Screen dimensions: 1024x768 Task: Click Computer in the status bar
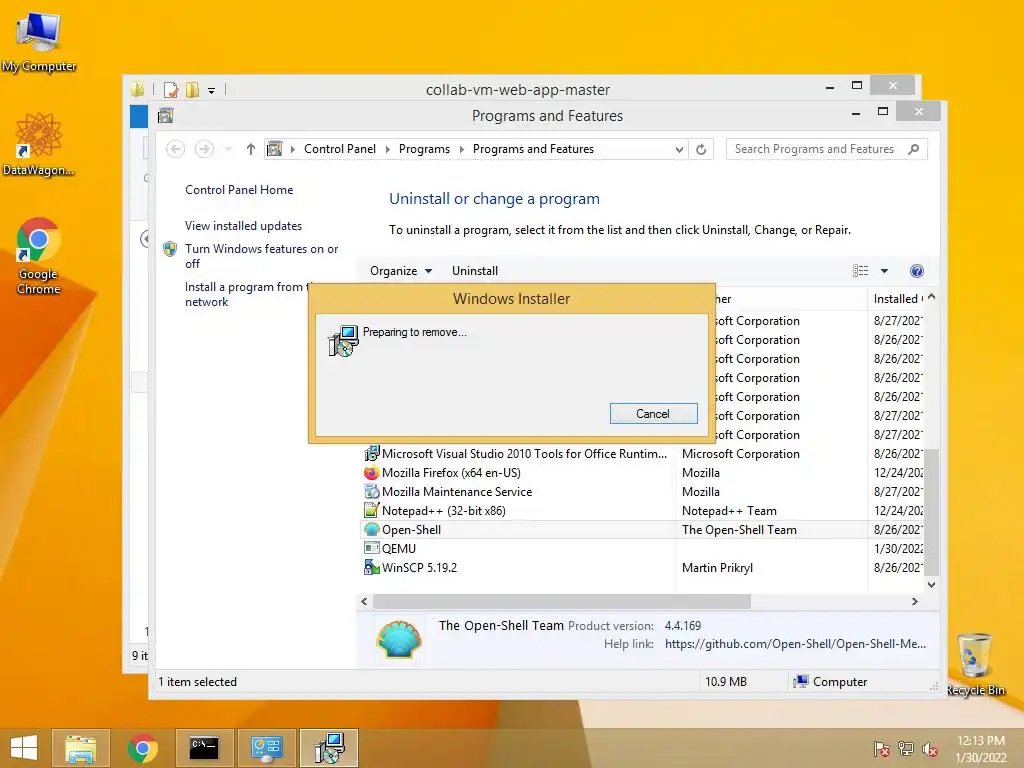(830, 681)
